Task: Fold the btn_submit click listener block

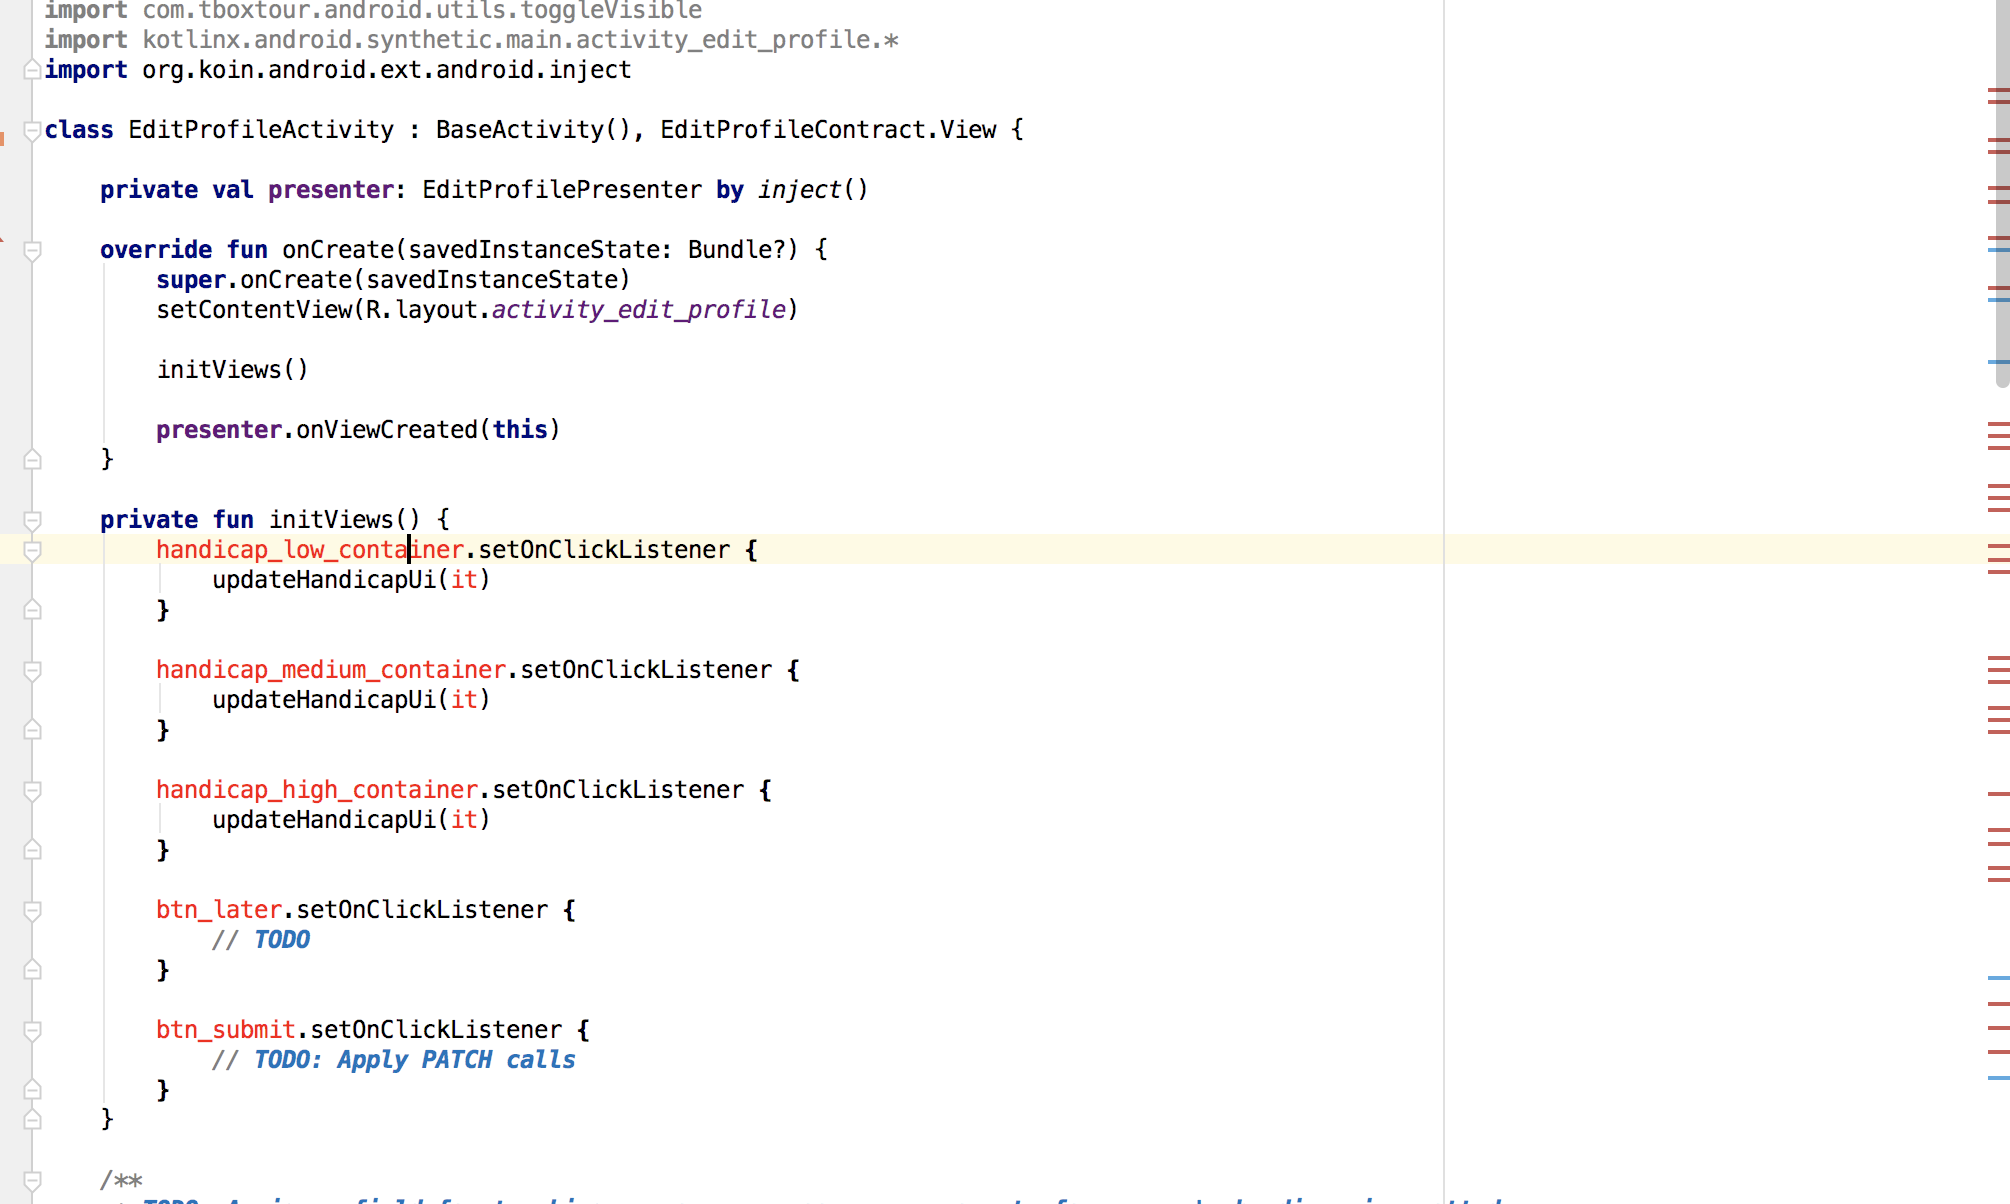Action: coord(32,1030)
